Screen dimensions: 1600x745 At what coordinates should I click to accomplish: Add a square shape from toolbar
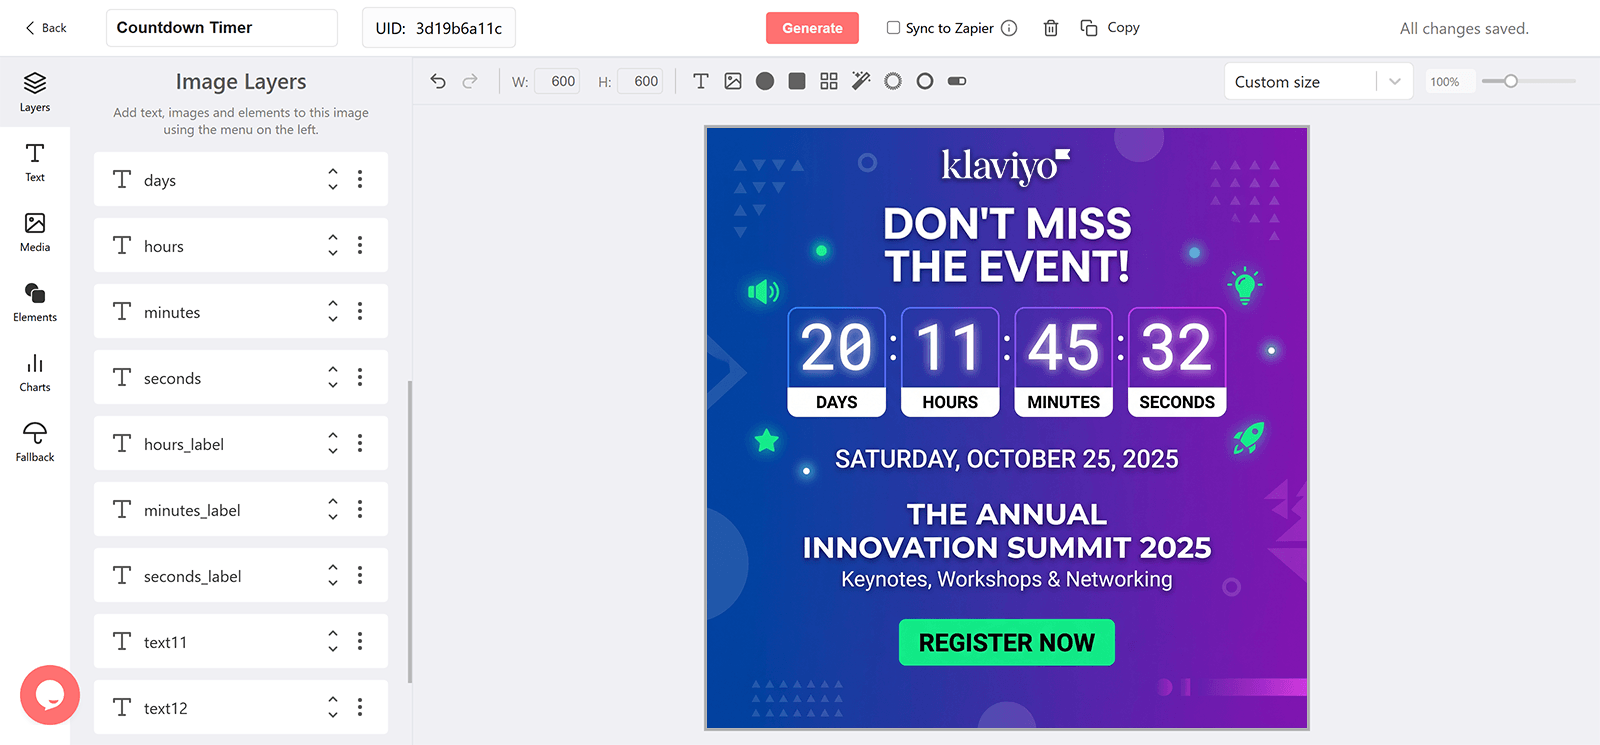coord(797,81)
